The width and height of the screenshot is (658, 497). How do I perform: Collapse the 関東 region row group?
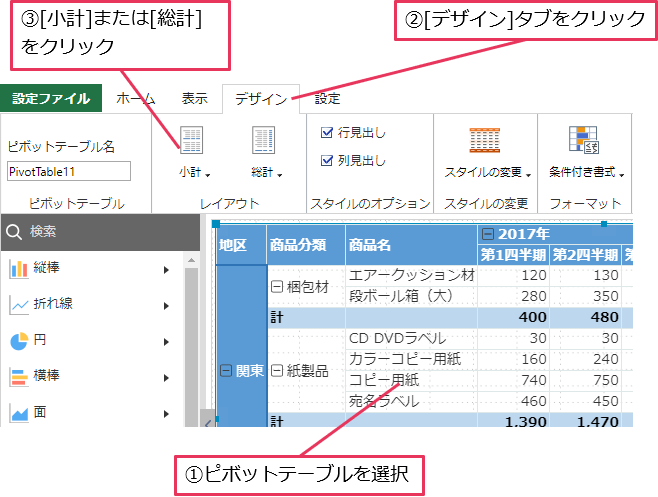coord(226,371)
